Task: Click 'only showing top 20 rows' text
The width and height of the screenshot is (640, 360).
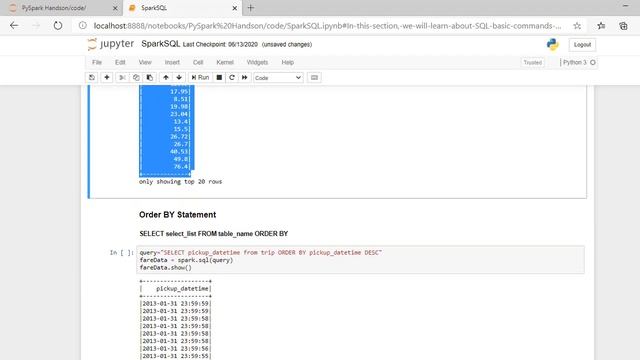Action: [x=180, y=182]
